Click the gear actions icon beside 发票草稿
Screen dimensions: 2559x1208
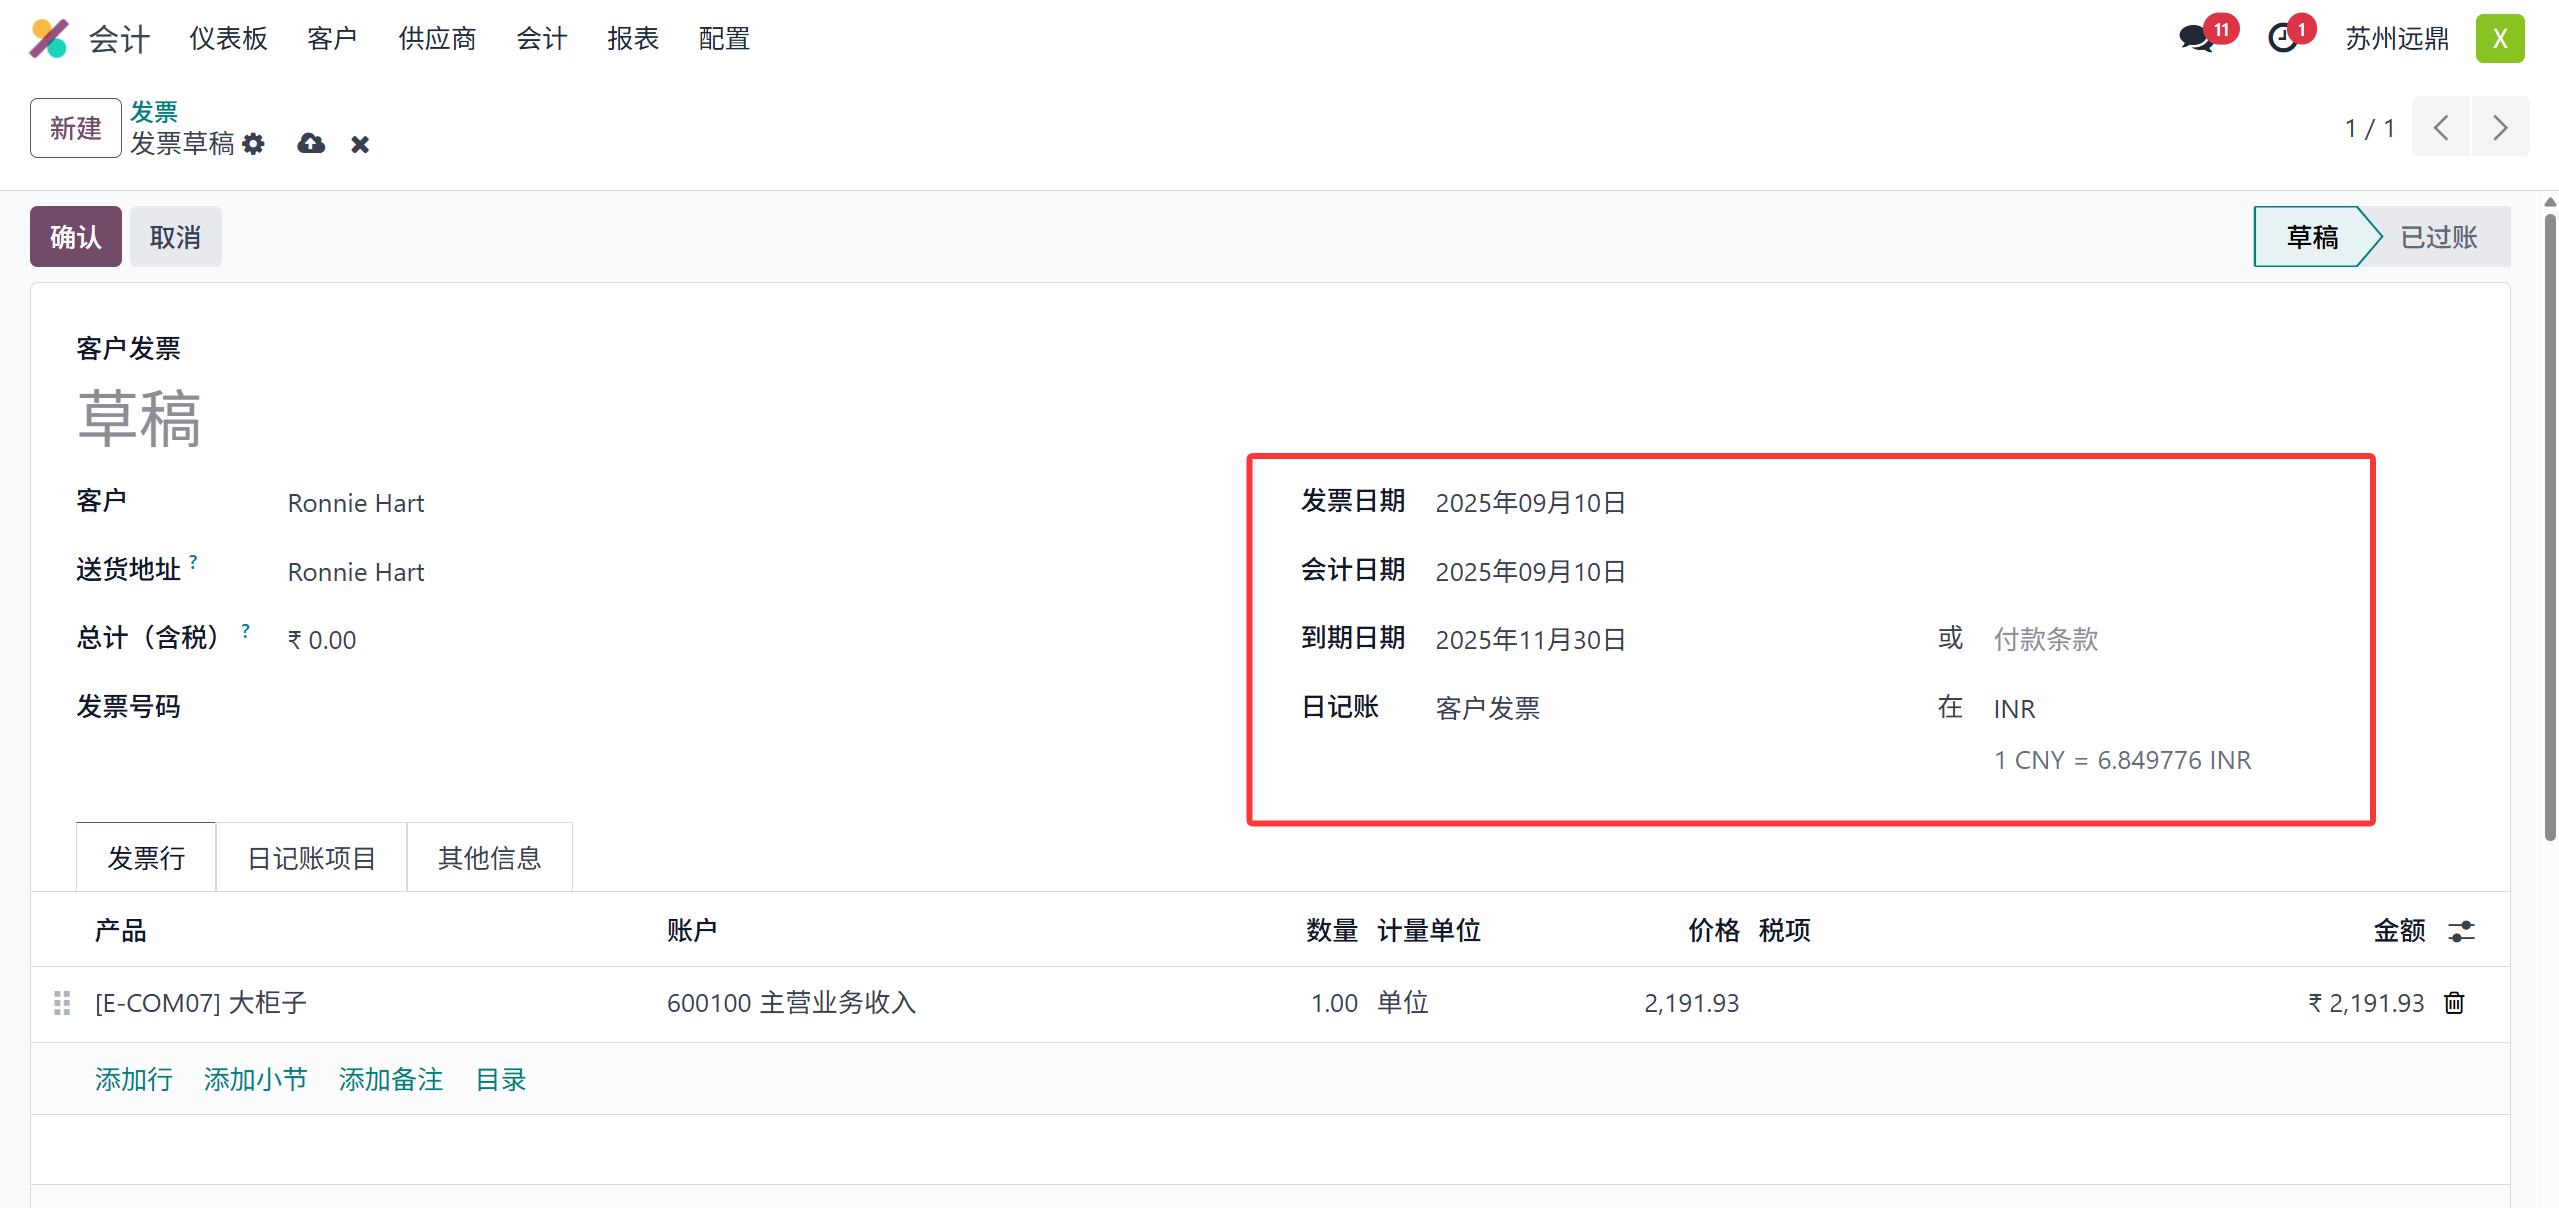(254, 144)
